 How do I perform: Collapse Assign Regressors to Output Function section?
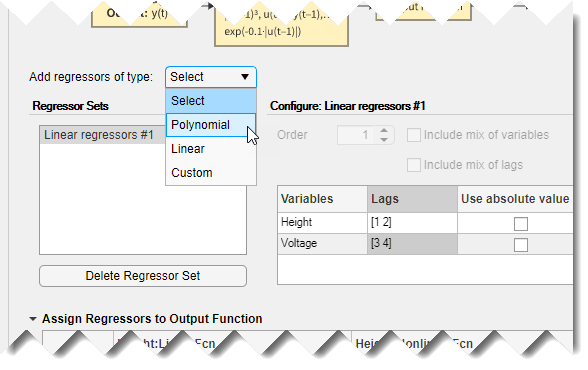(33, 319)
